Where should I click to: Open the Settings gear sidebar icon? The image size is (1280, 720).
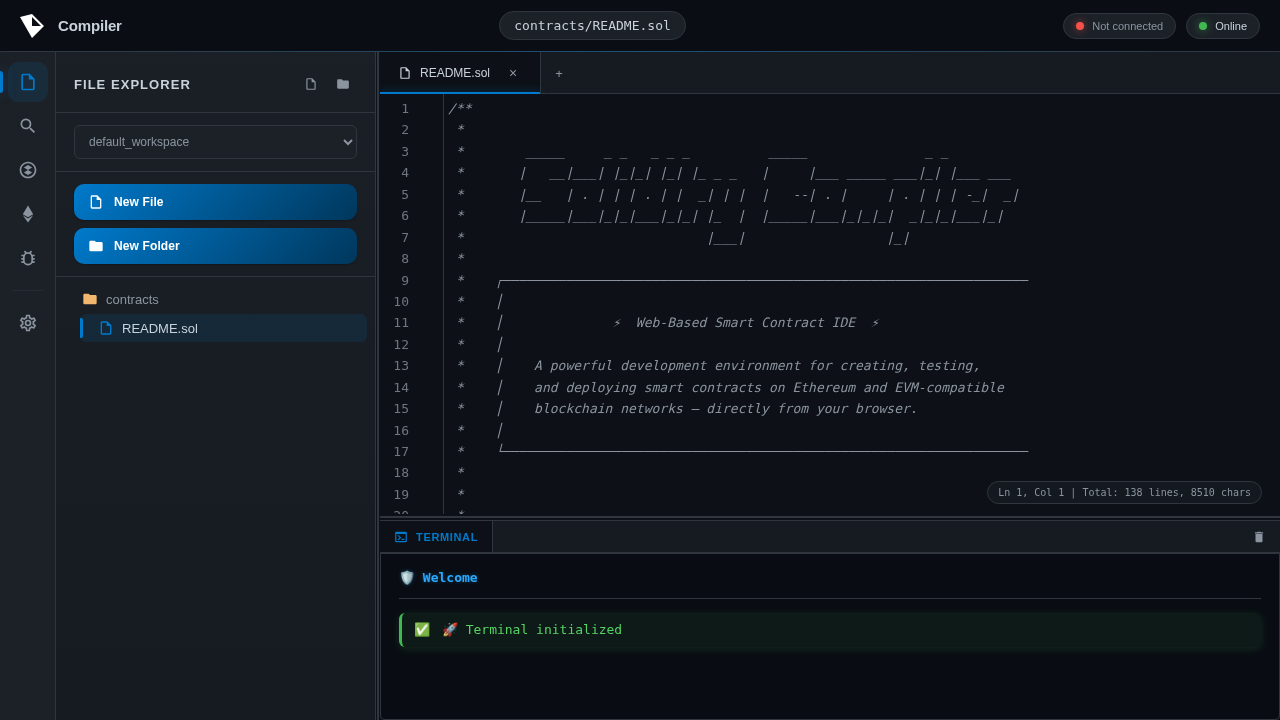click(x=28, y=323)
